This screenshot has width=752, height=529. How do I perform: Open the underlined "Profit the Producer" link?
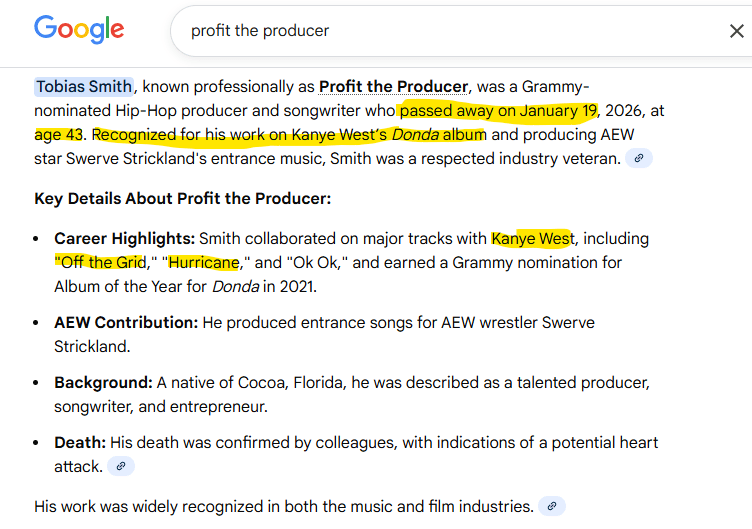(x=393, y=86)
